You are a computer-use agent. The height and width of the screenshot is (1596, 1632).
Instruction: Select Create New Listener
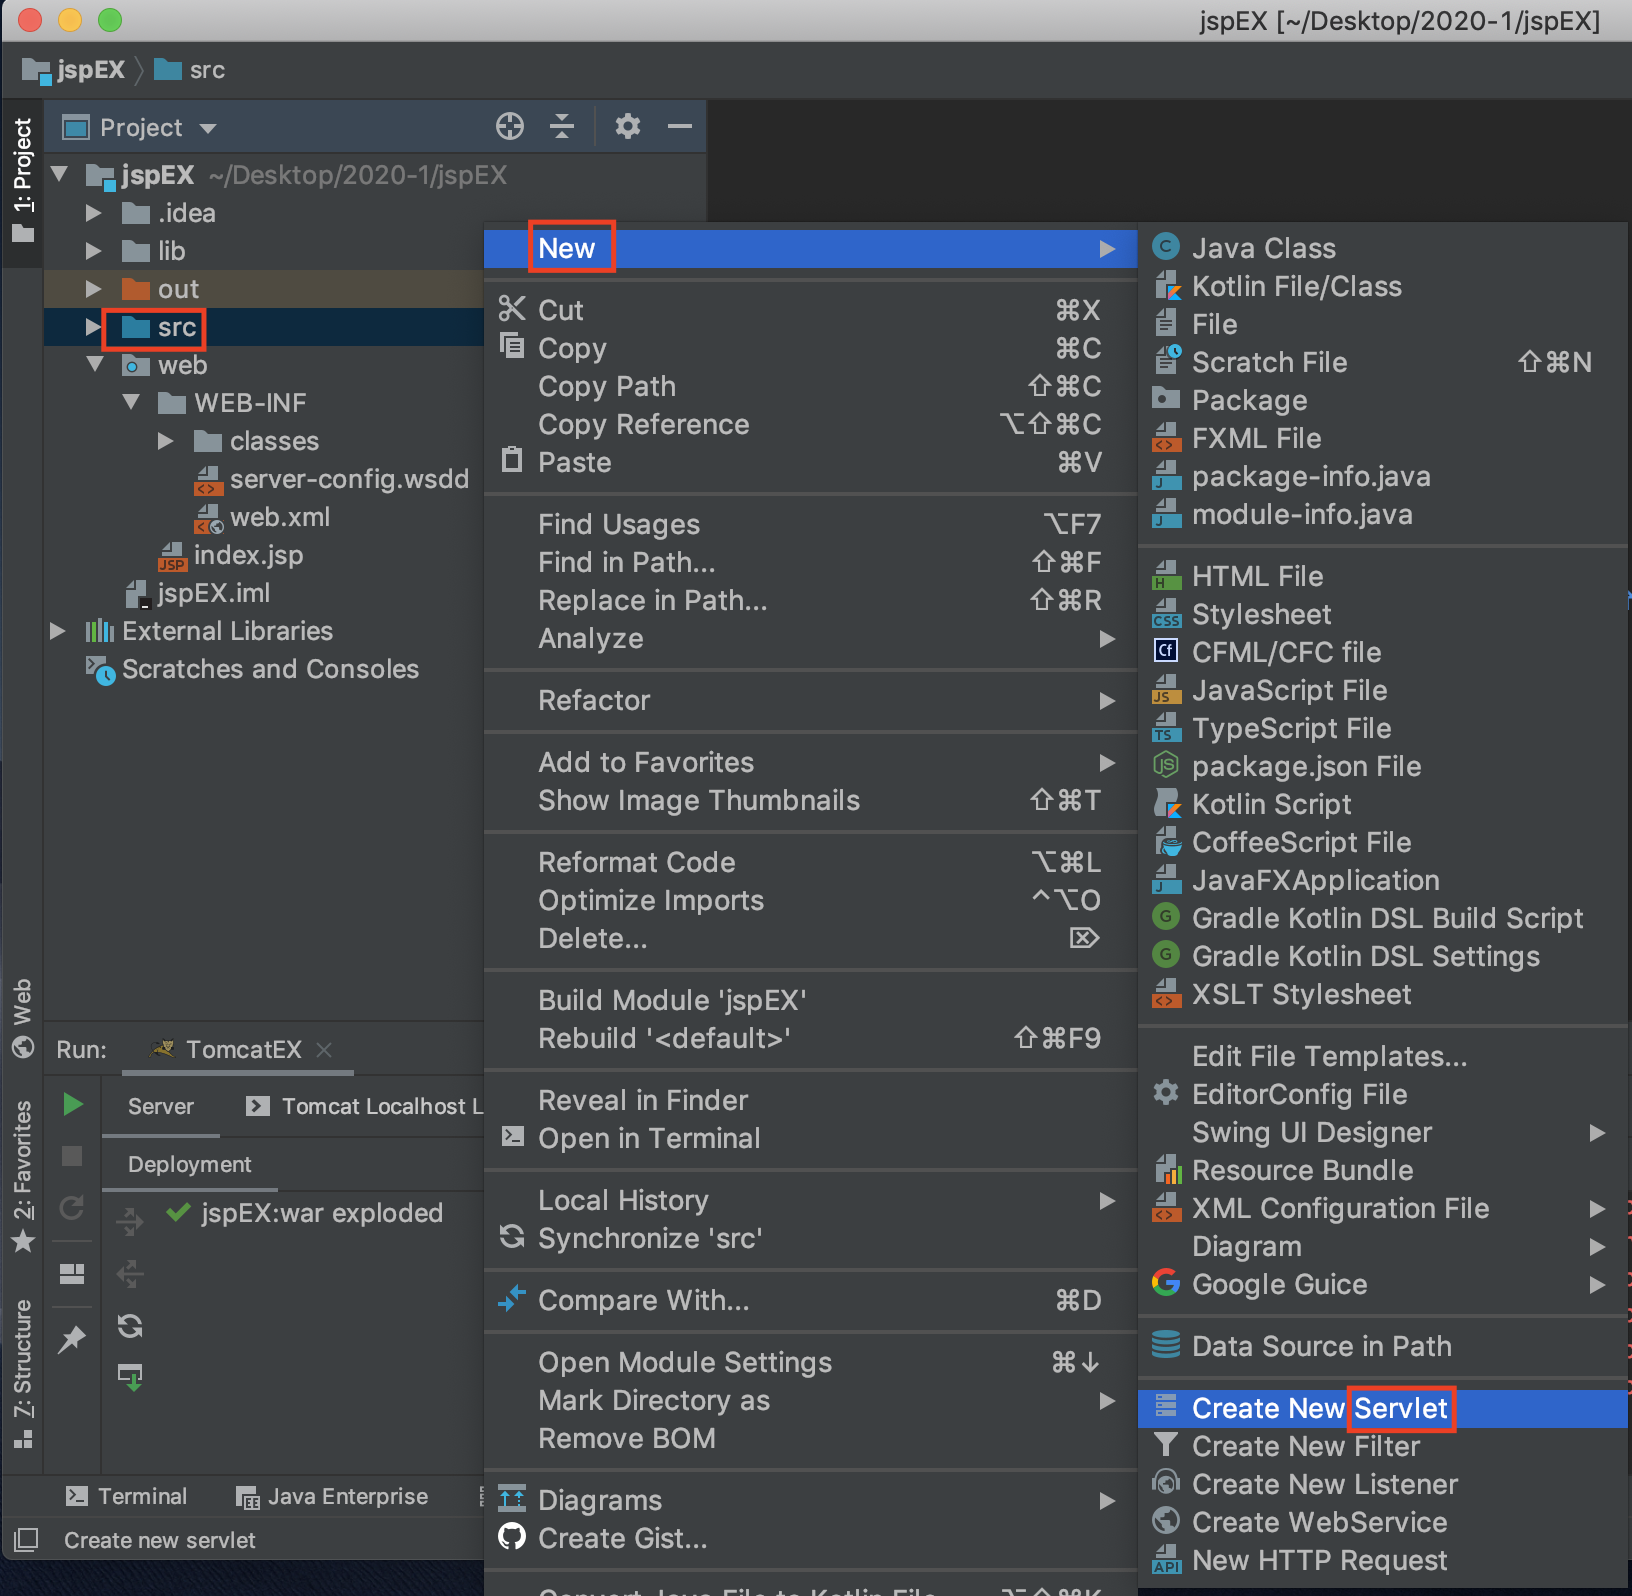[x=1384, y=1484]
